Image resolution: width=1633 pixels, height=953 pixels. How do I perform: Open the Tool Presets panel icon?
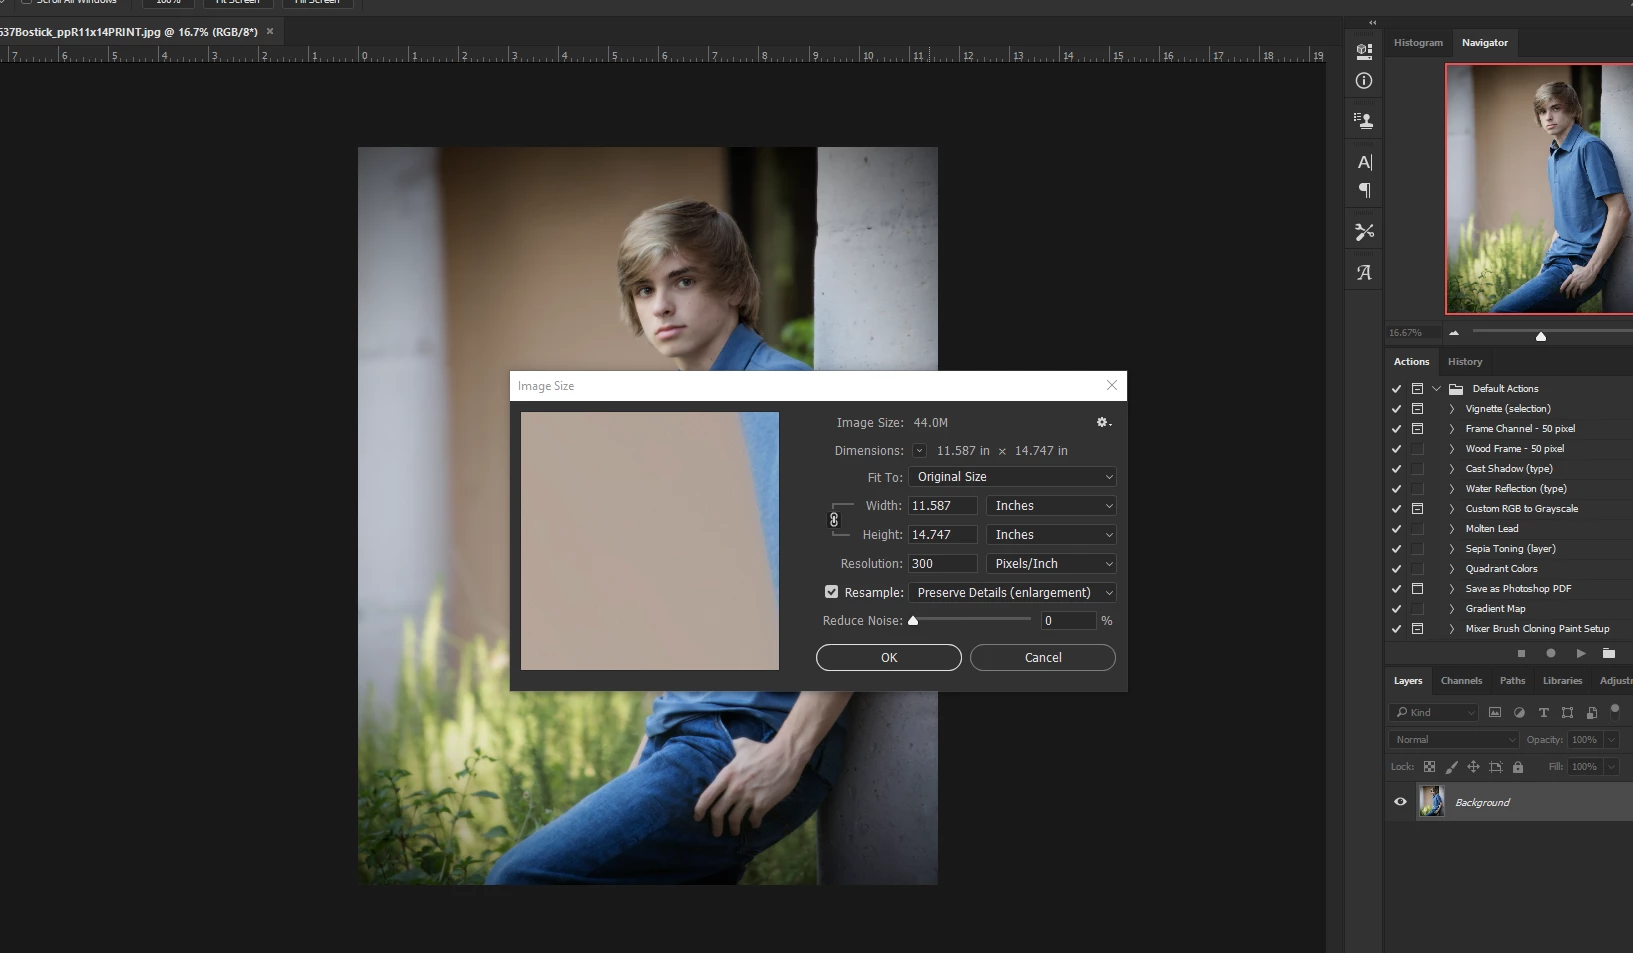(1364, 232)
